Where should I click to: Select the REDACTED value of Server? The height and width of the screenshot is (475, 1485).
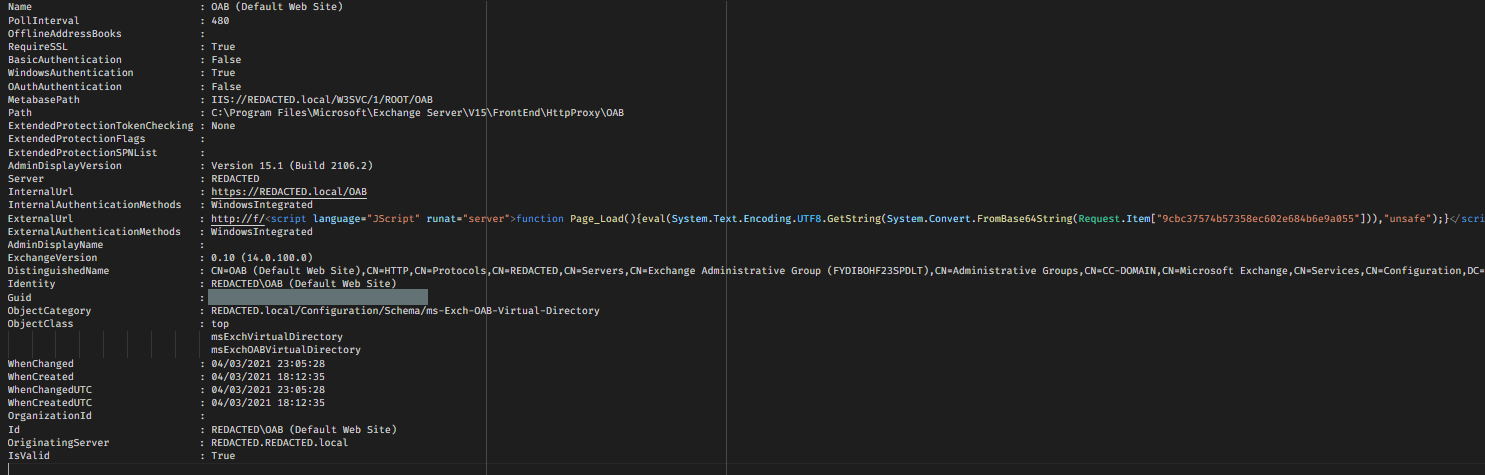(x=236, y=179)
